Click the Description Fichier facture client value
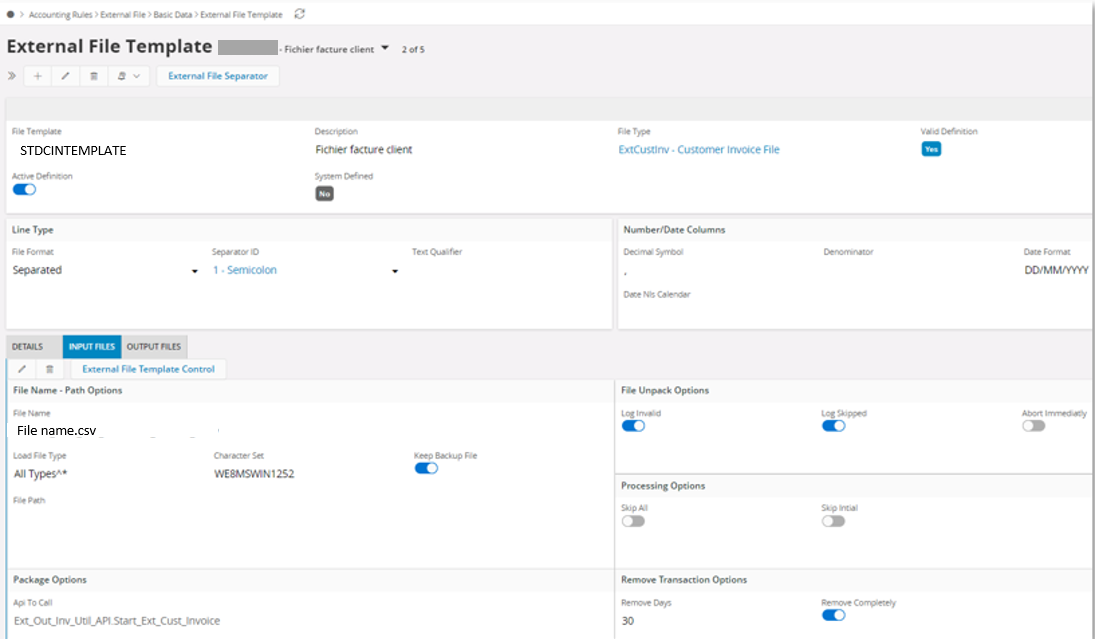This screenshot has width=1095, height=639. coord(364,149)
